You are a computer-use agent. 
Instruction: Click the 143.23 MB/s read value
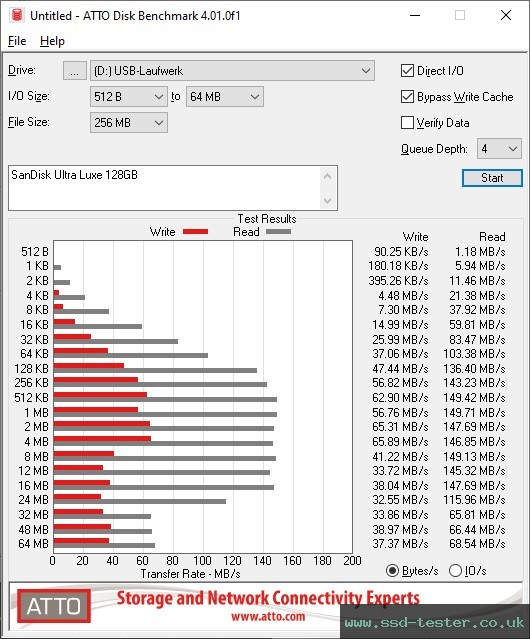tap(474, 383)
